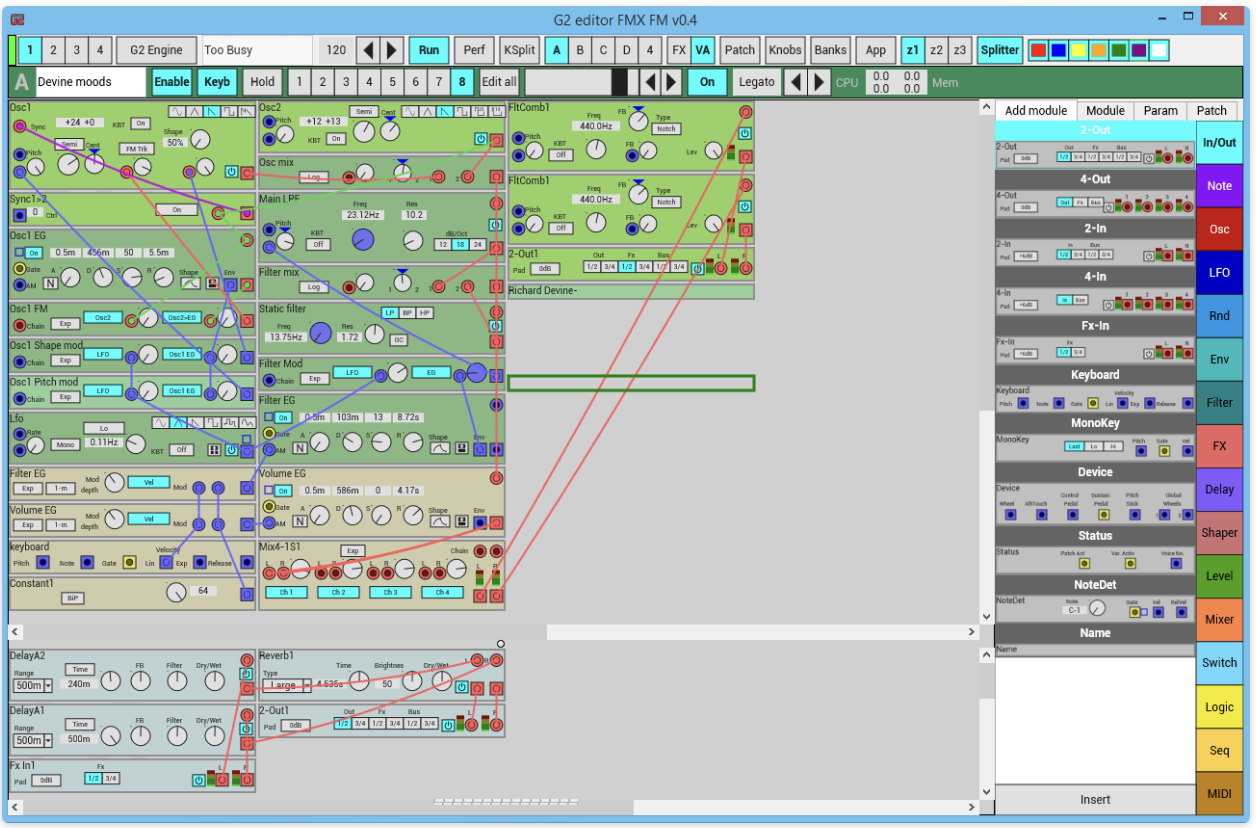Click right arrow next to tempo 120
This screenshot has height=828, width=1256.
pyautogui.click(x=392, y=50)
